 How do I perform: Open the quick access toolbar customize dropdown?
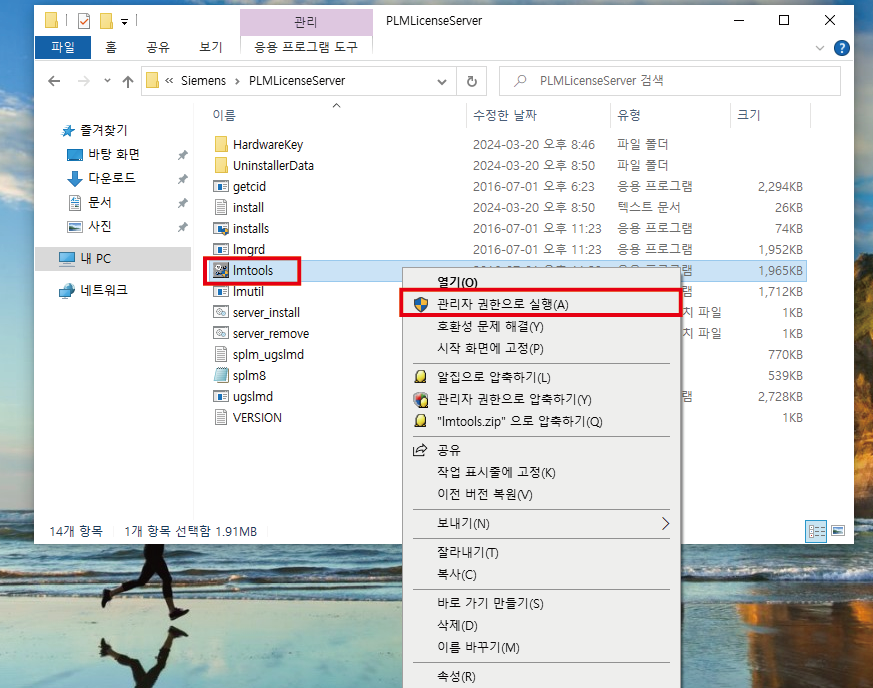click(124, 22)
